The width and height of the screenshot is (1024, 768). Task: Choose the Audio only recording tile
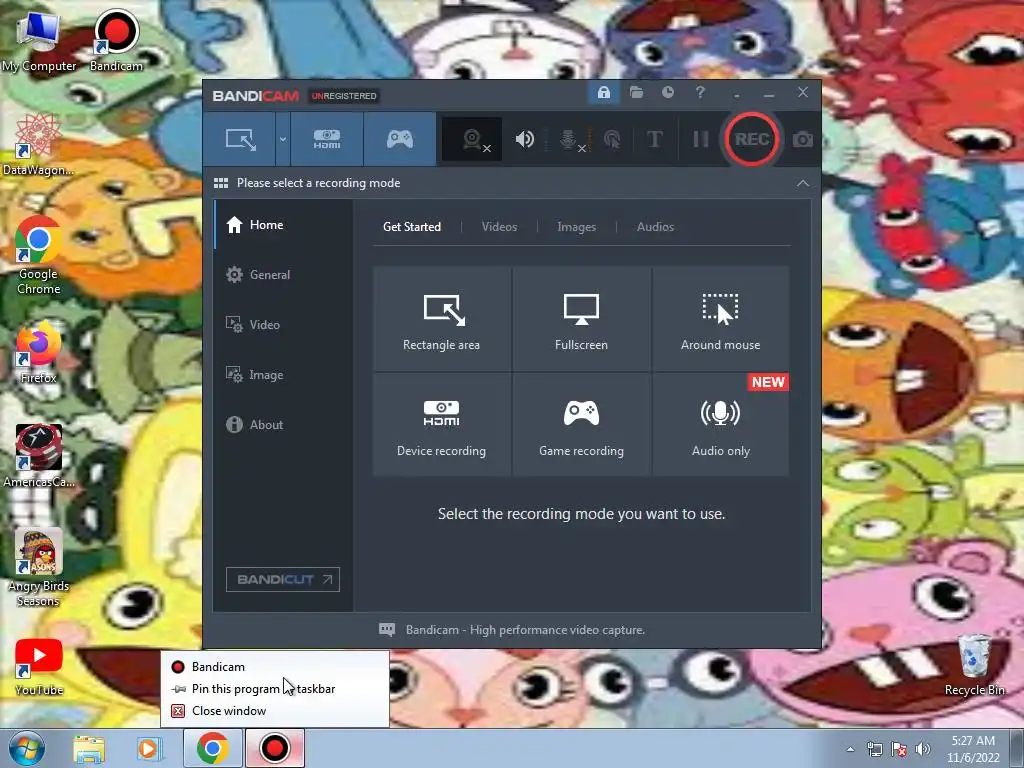720,424
